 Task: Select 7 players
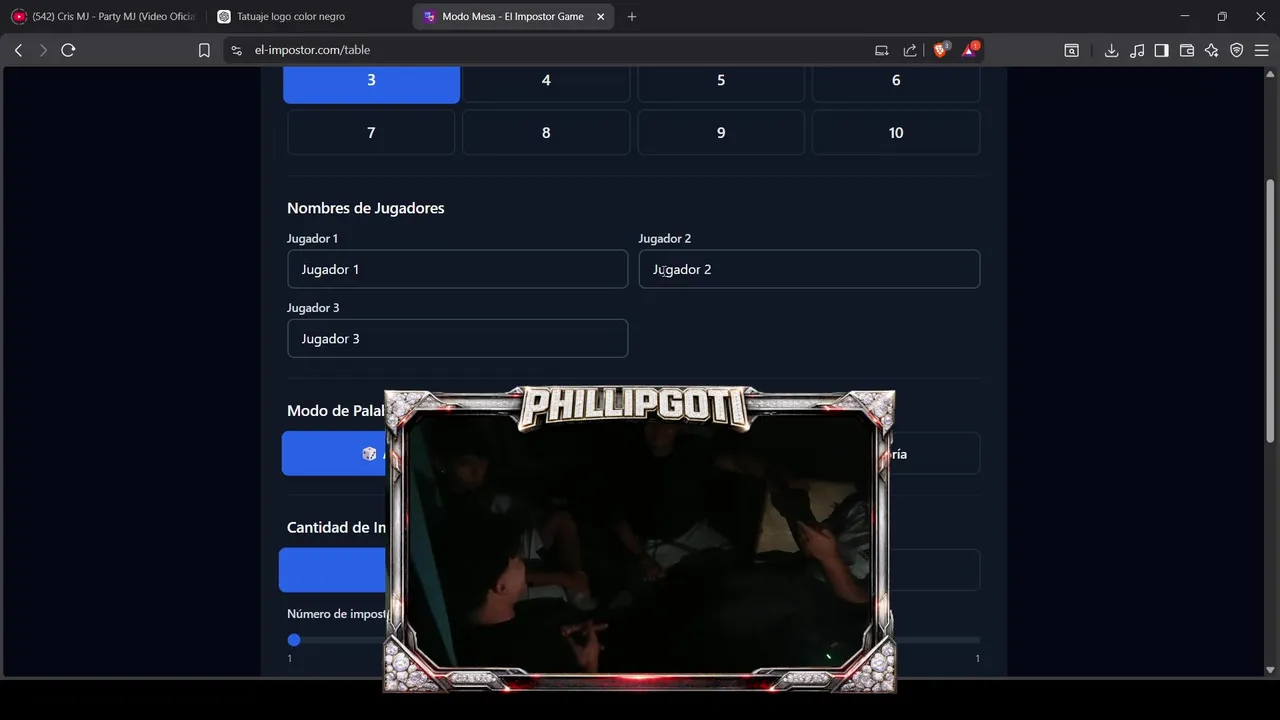click(371, 132)
